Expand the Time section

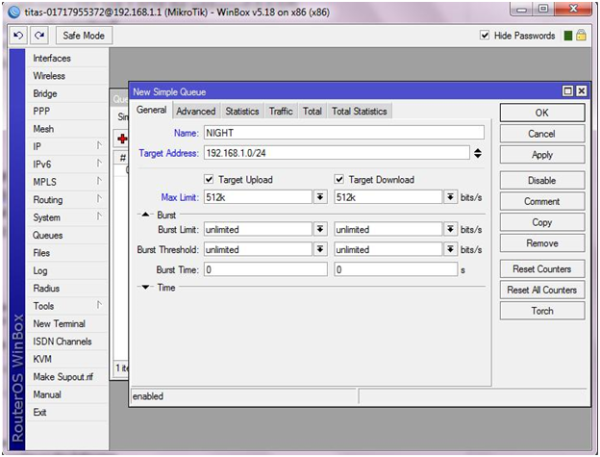[x=145, y=287]
